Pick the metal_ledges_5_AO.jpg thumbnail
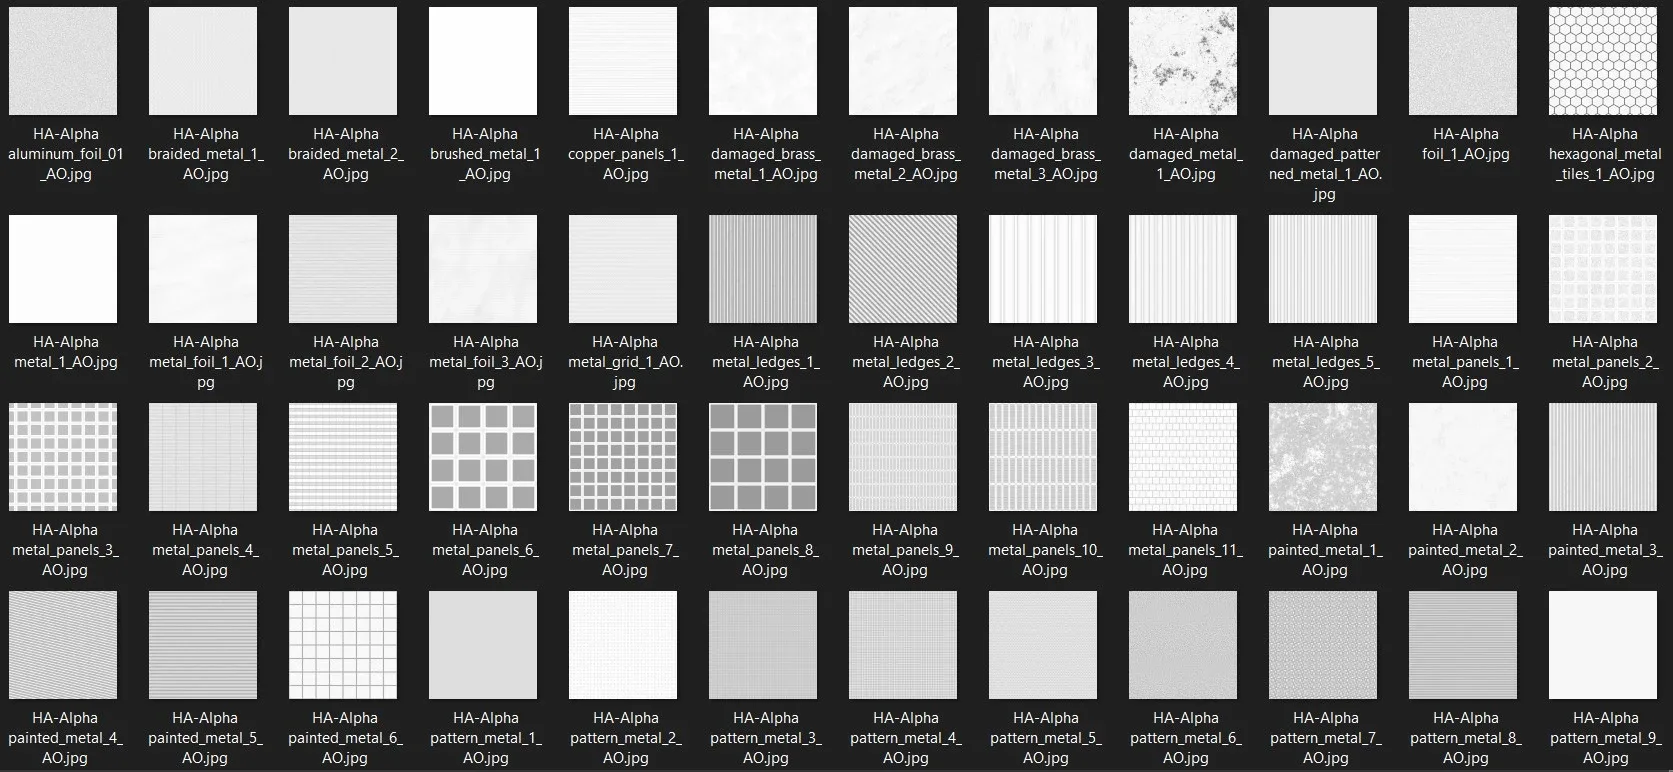This screenshot has height=772, width=1673. (1323, 269)
